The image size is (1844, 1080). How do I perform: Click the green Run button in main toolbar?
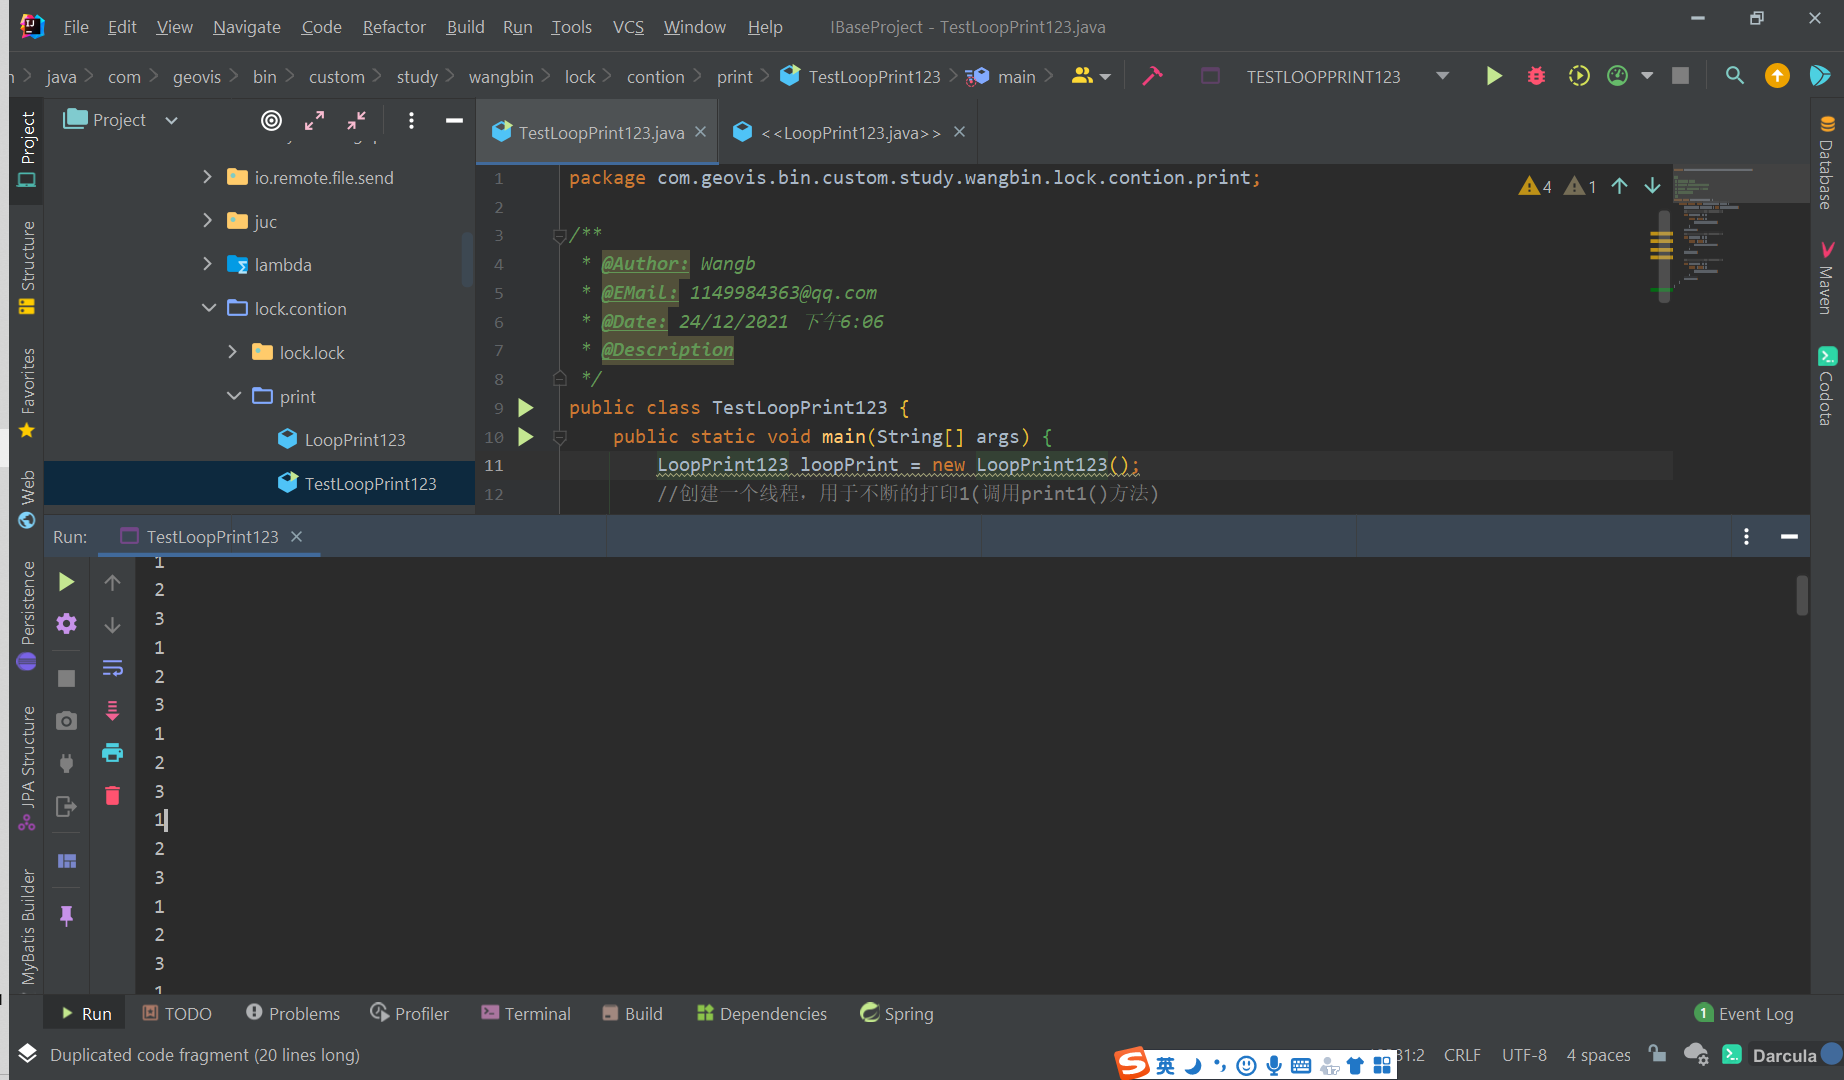[1493, 76]
